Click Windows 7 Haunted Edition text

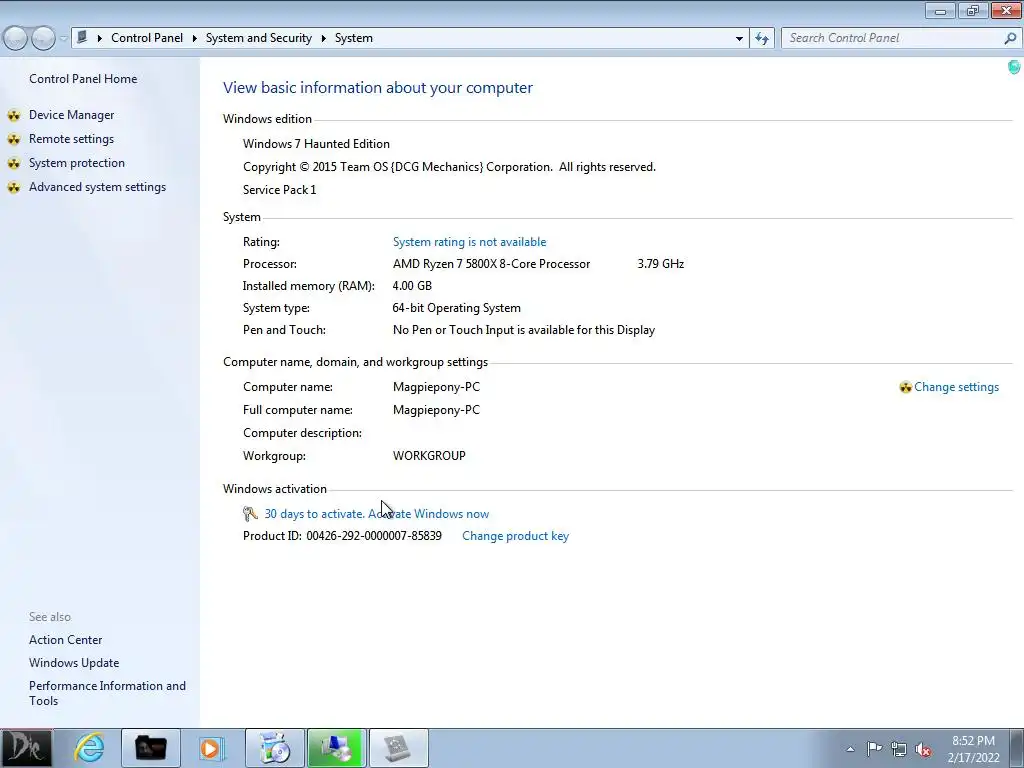click(x=316, y=144)
